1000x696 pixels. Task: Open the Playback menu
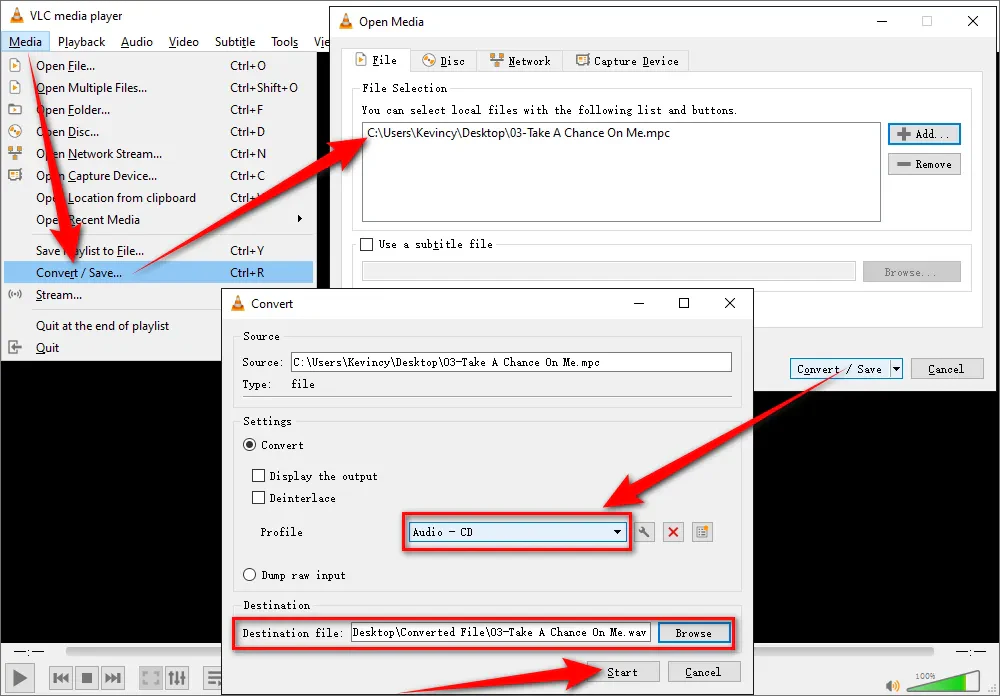point(81,41)
